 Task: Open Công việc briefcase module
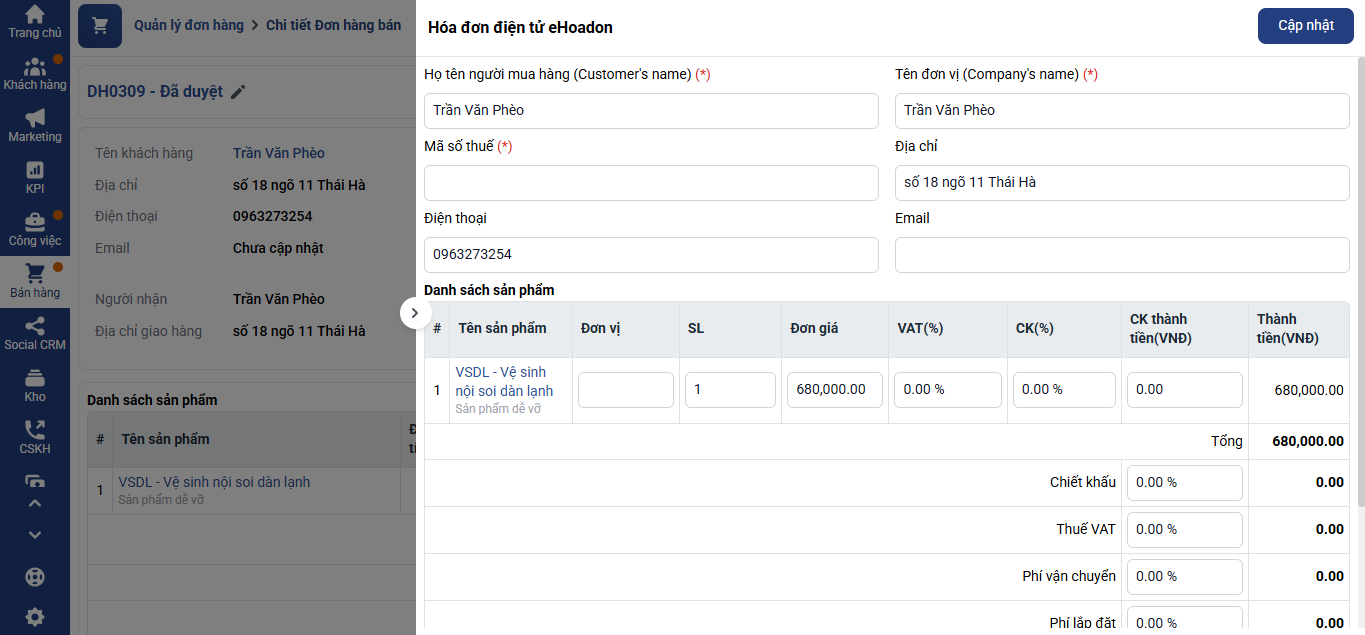coord(35,229)
